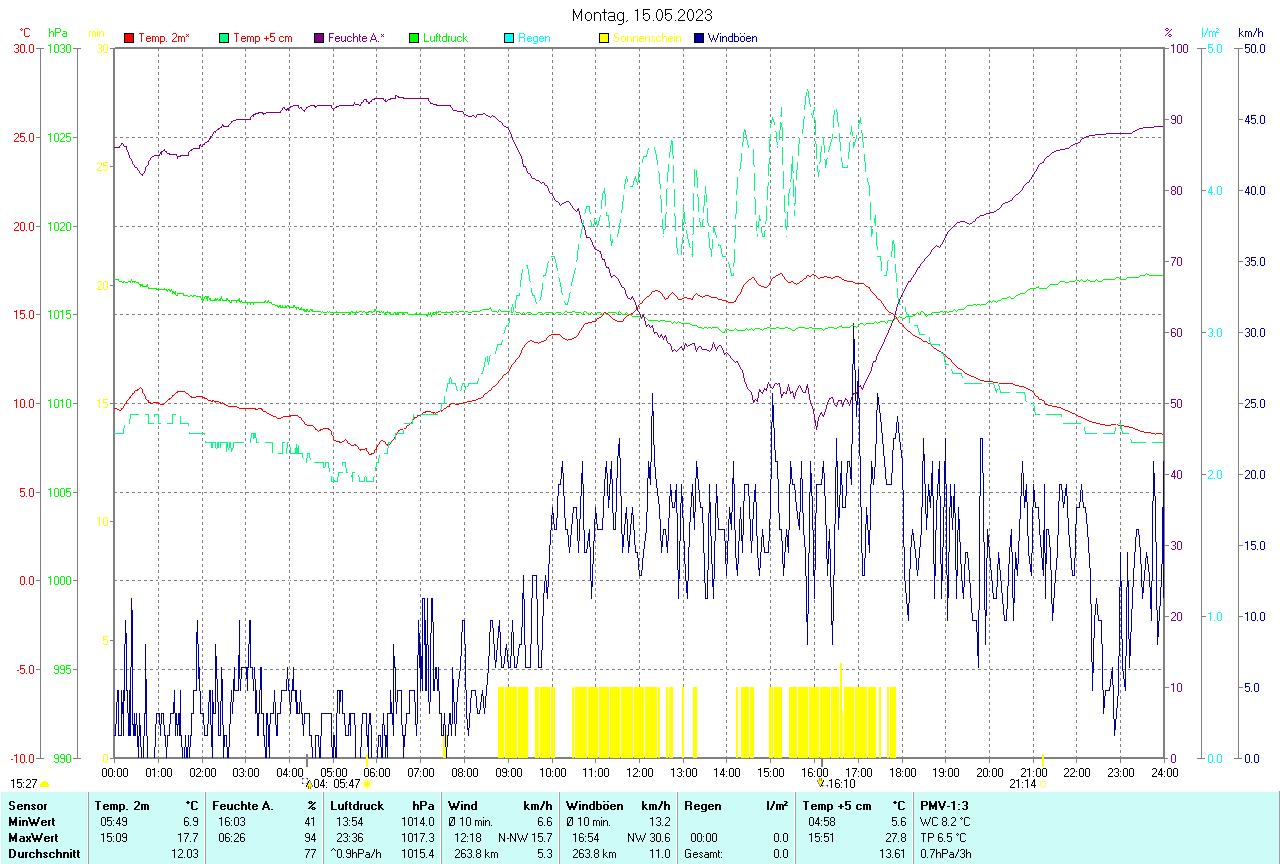Click the Windböen column header in table
The height and width of the screenshot is (864, 1280).
tap(594, 805)
